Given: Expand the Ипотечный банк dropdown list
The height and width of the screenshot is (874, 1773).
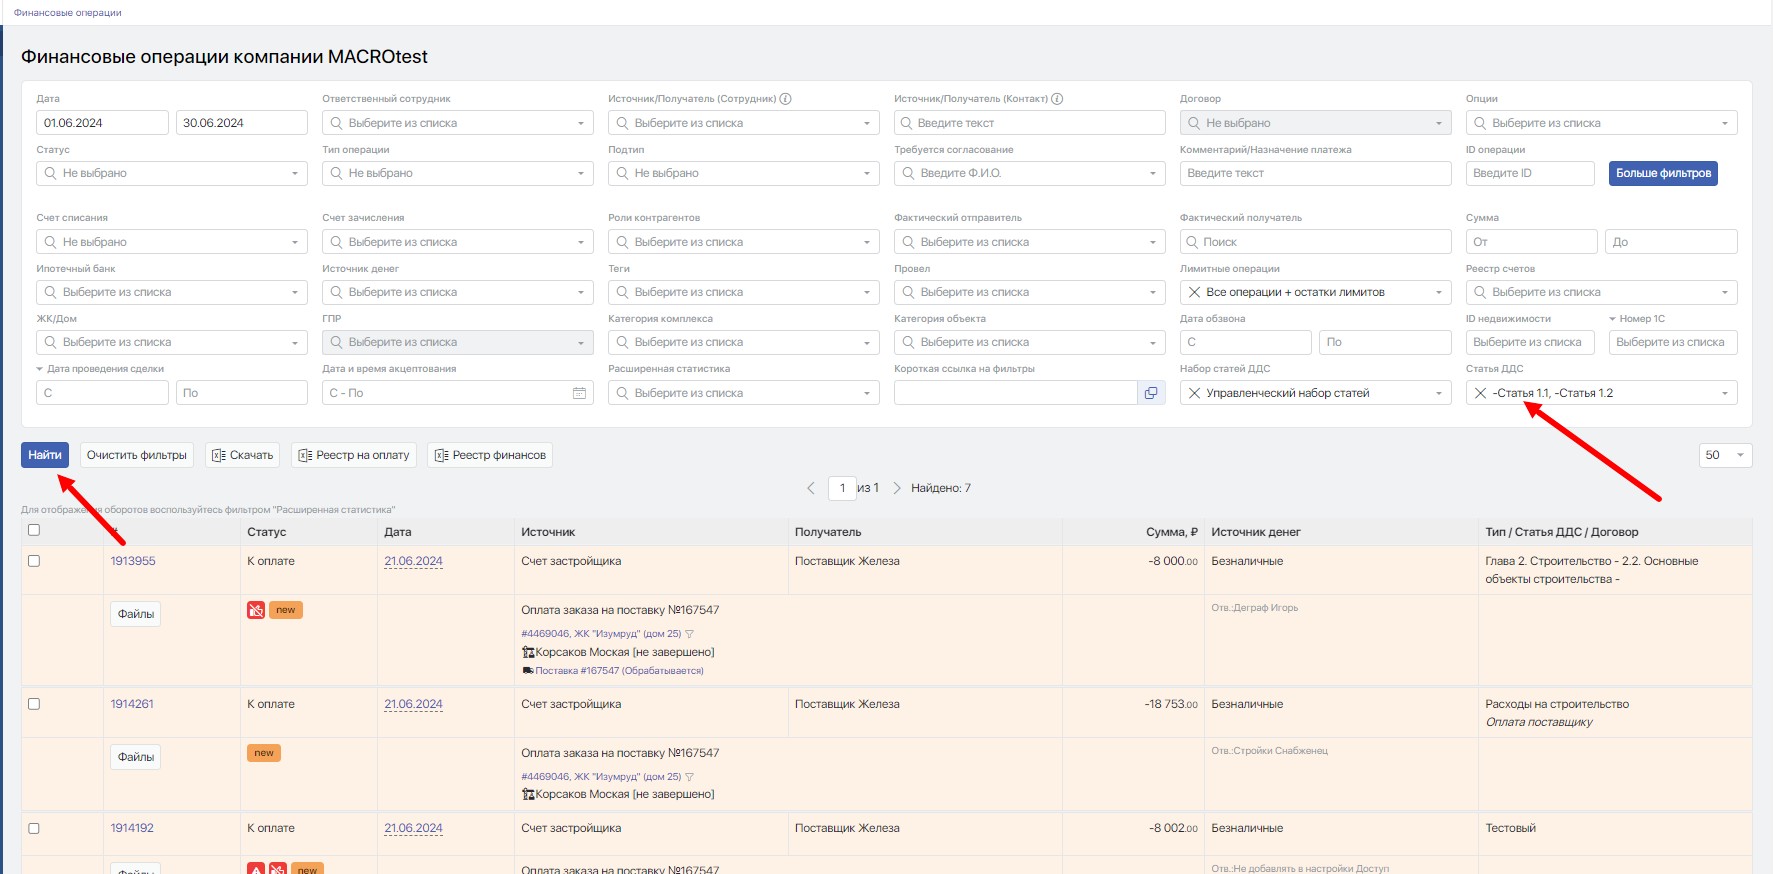Looking at the screenshot, I should 172,292.
